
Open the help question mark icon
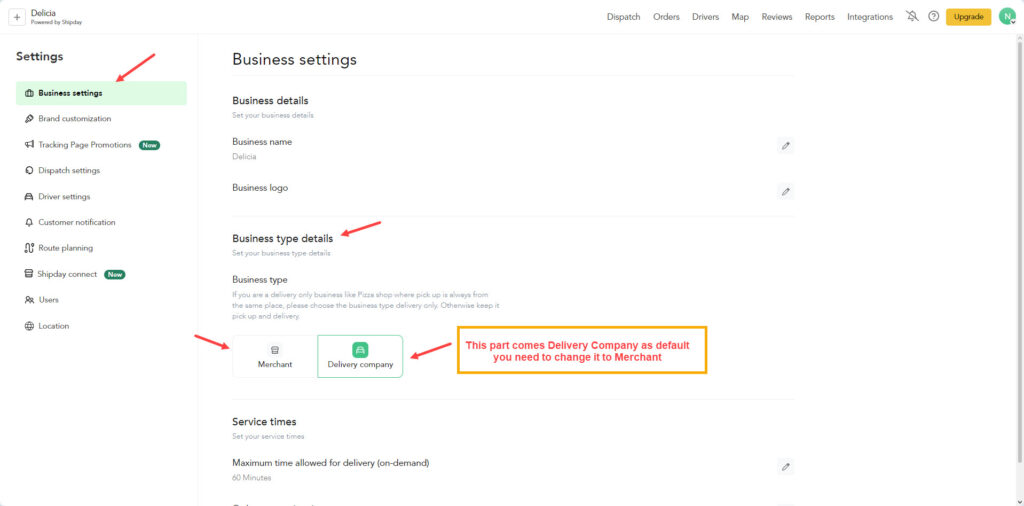click(x=933, y=17)
